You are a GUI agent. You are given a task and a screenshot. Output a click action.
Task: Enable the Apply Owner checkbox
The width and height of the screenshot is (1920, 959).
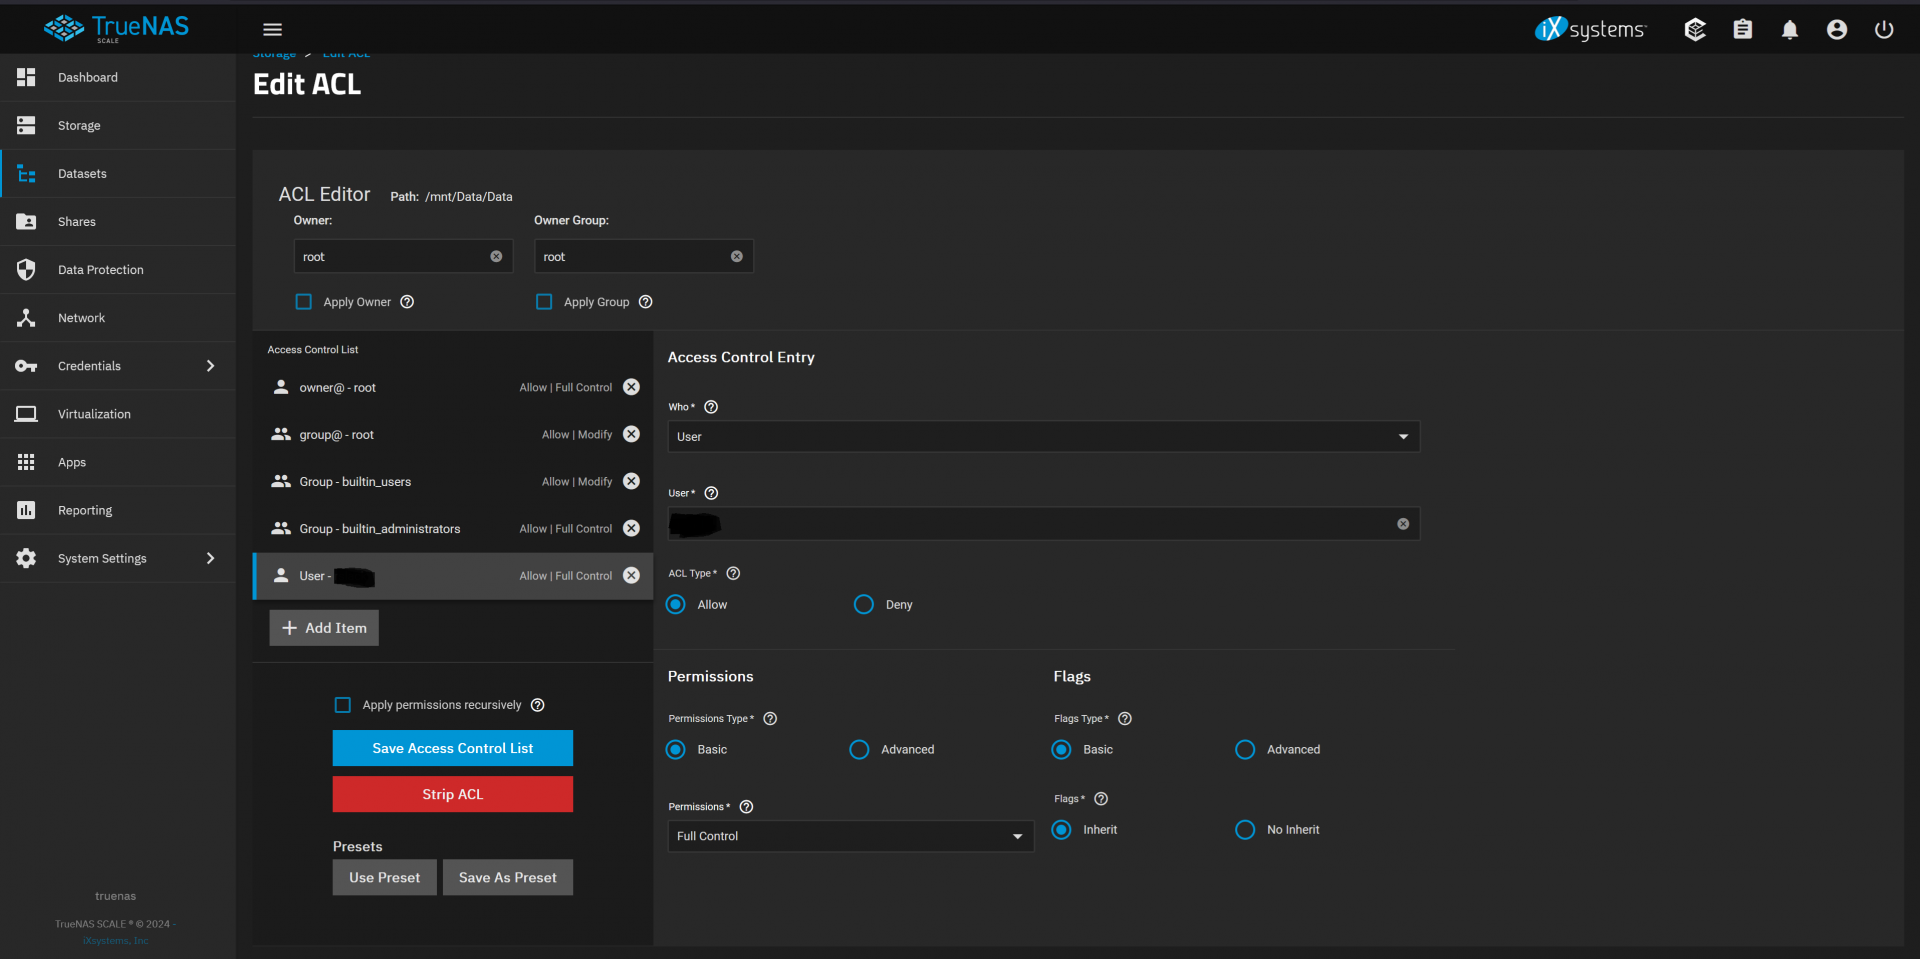304,302
